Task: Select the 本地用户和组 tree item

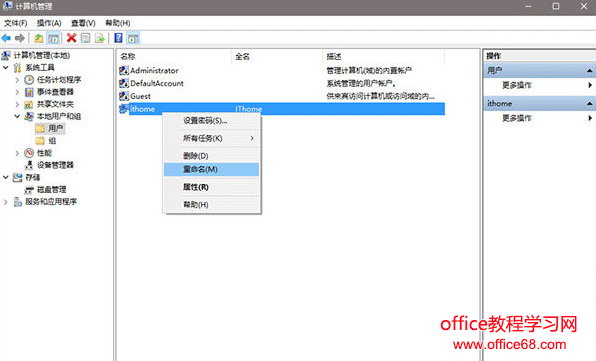Action: click(59, 116)
